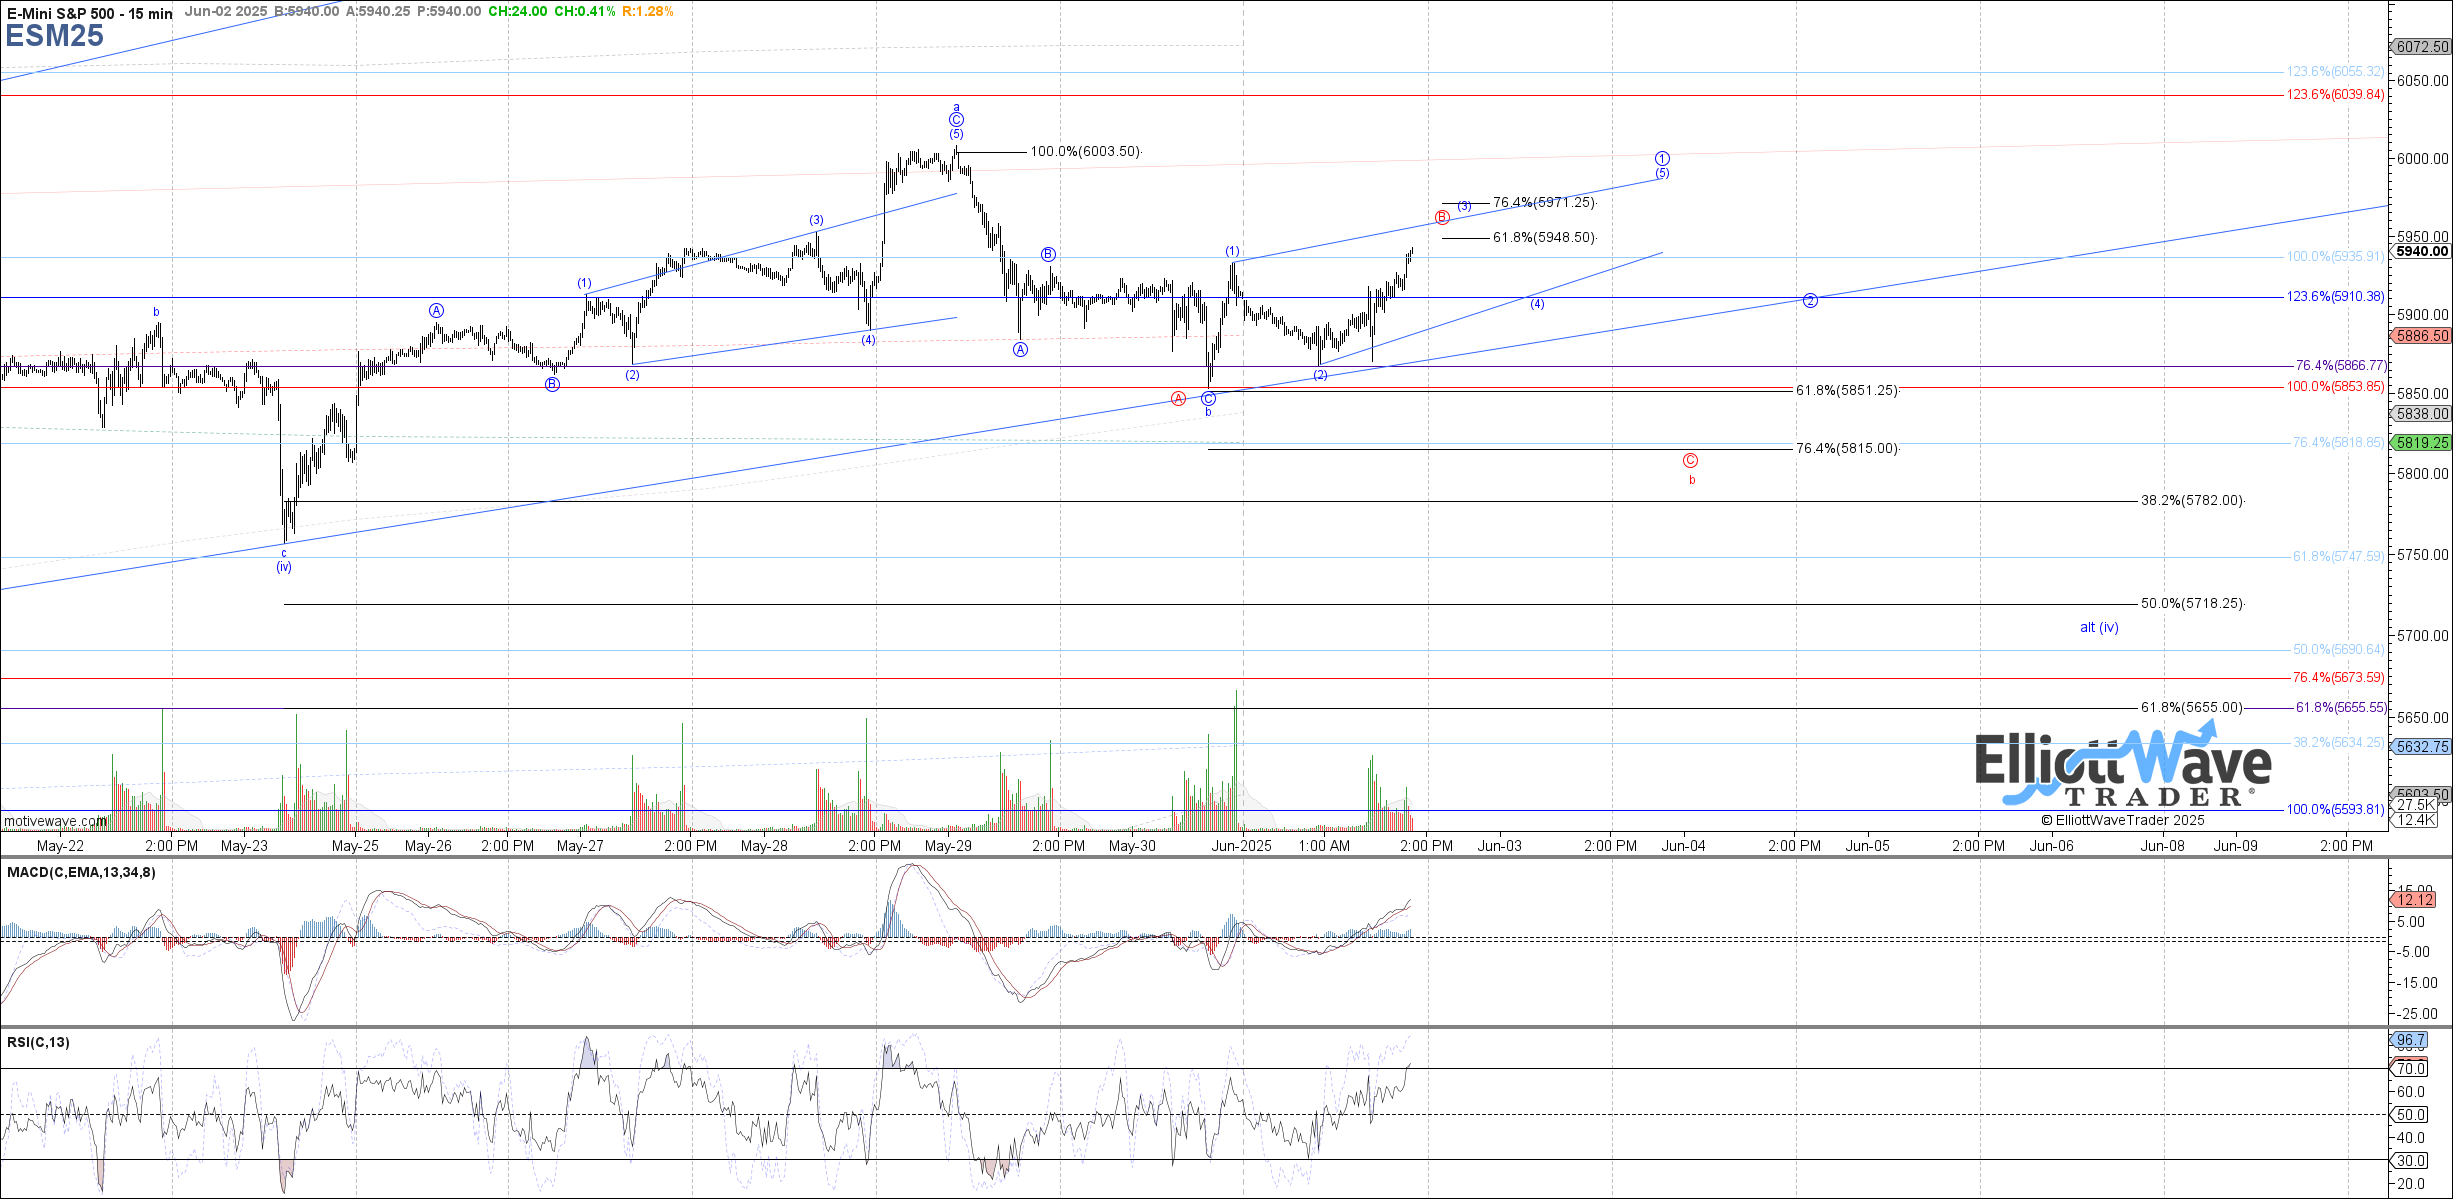The image size is (2453, 1199).
Task: Click the B:5940.00 bid value in header
Action: click(x=306, y=12)
